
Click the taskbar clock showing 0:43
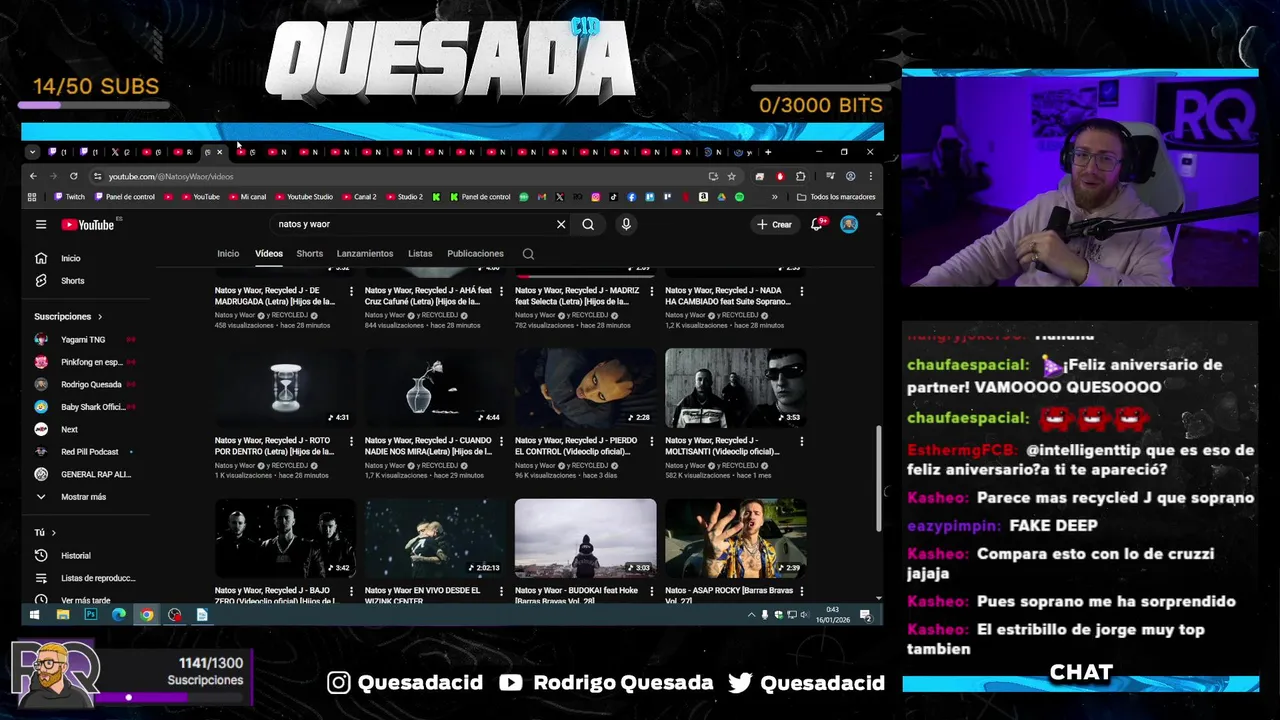(832, 615)
